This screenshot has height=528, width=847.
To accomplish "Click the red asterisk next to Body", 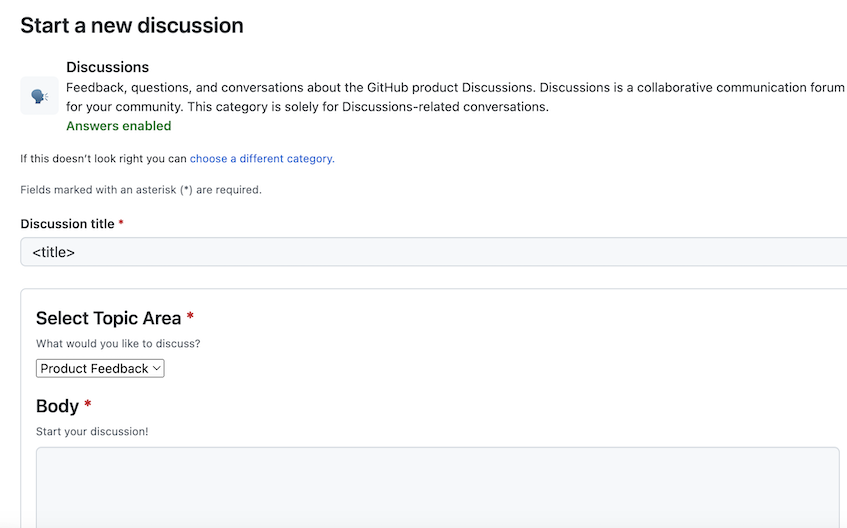I will [88, 406].
